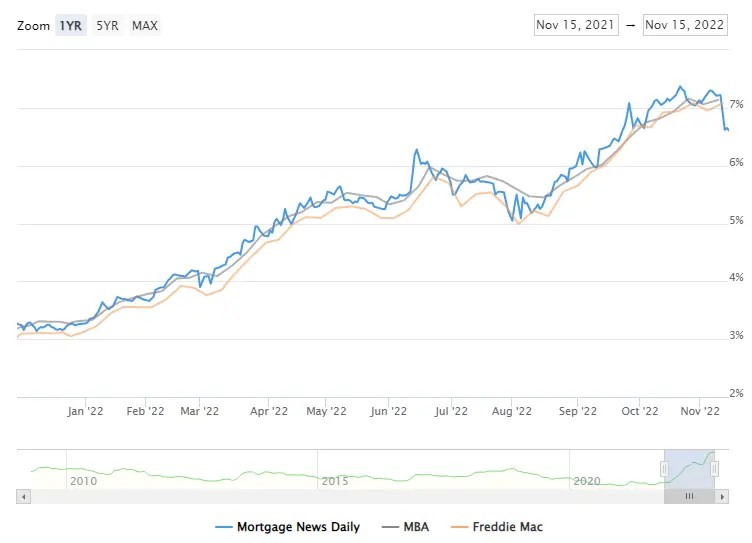Viewport: 752px width, 543px height.
Task: Click the Sep '22 x-axis label
Action: tap(577, 411)
